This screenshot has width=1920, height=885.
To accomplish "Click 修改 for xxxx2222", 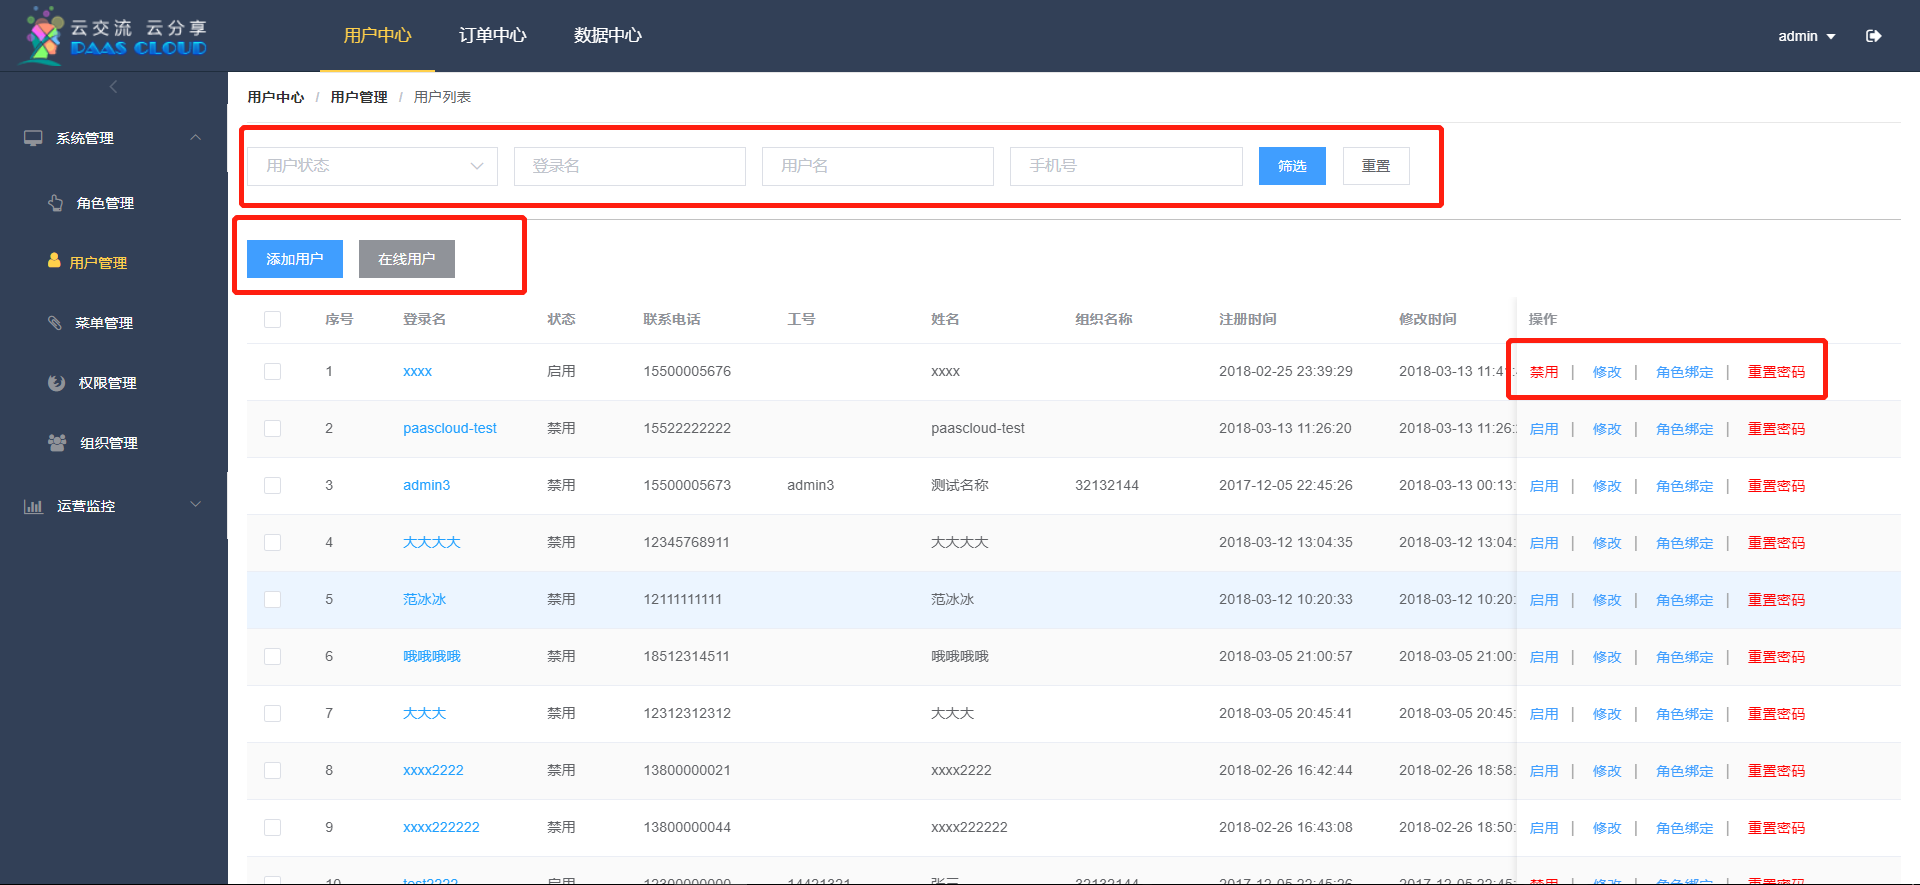I will (1607, 771).
